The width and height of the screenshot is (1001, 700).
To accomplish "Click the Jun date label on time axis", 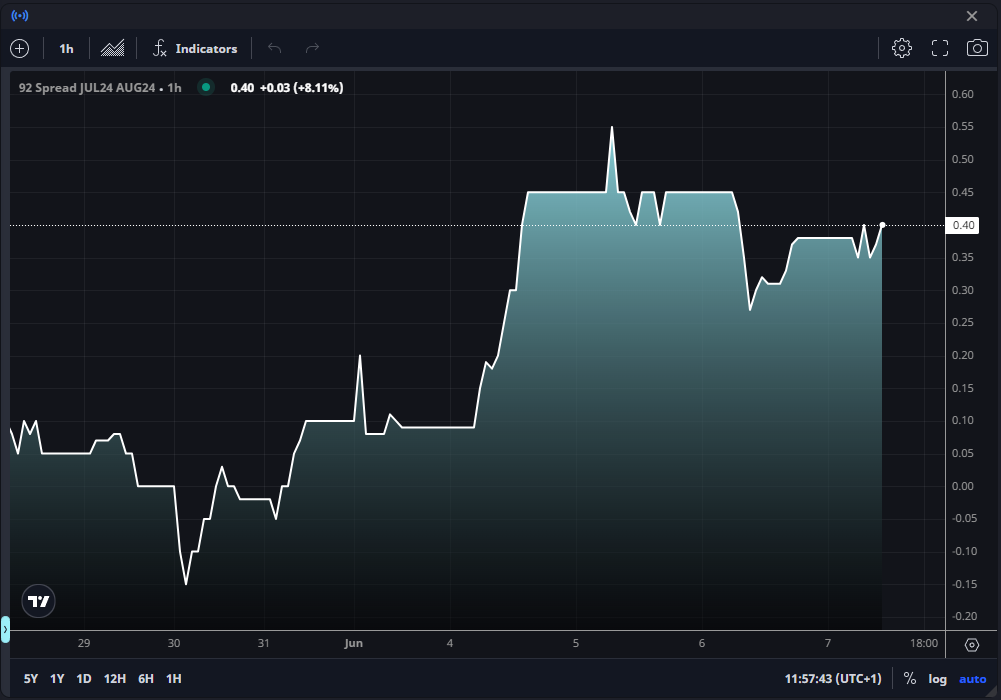I will click(353, 643).
